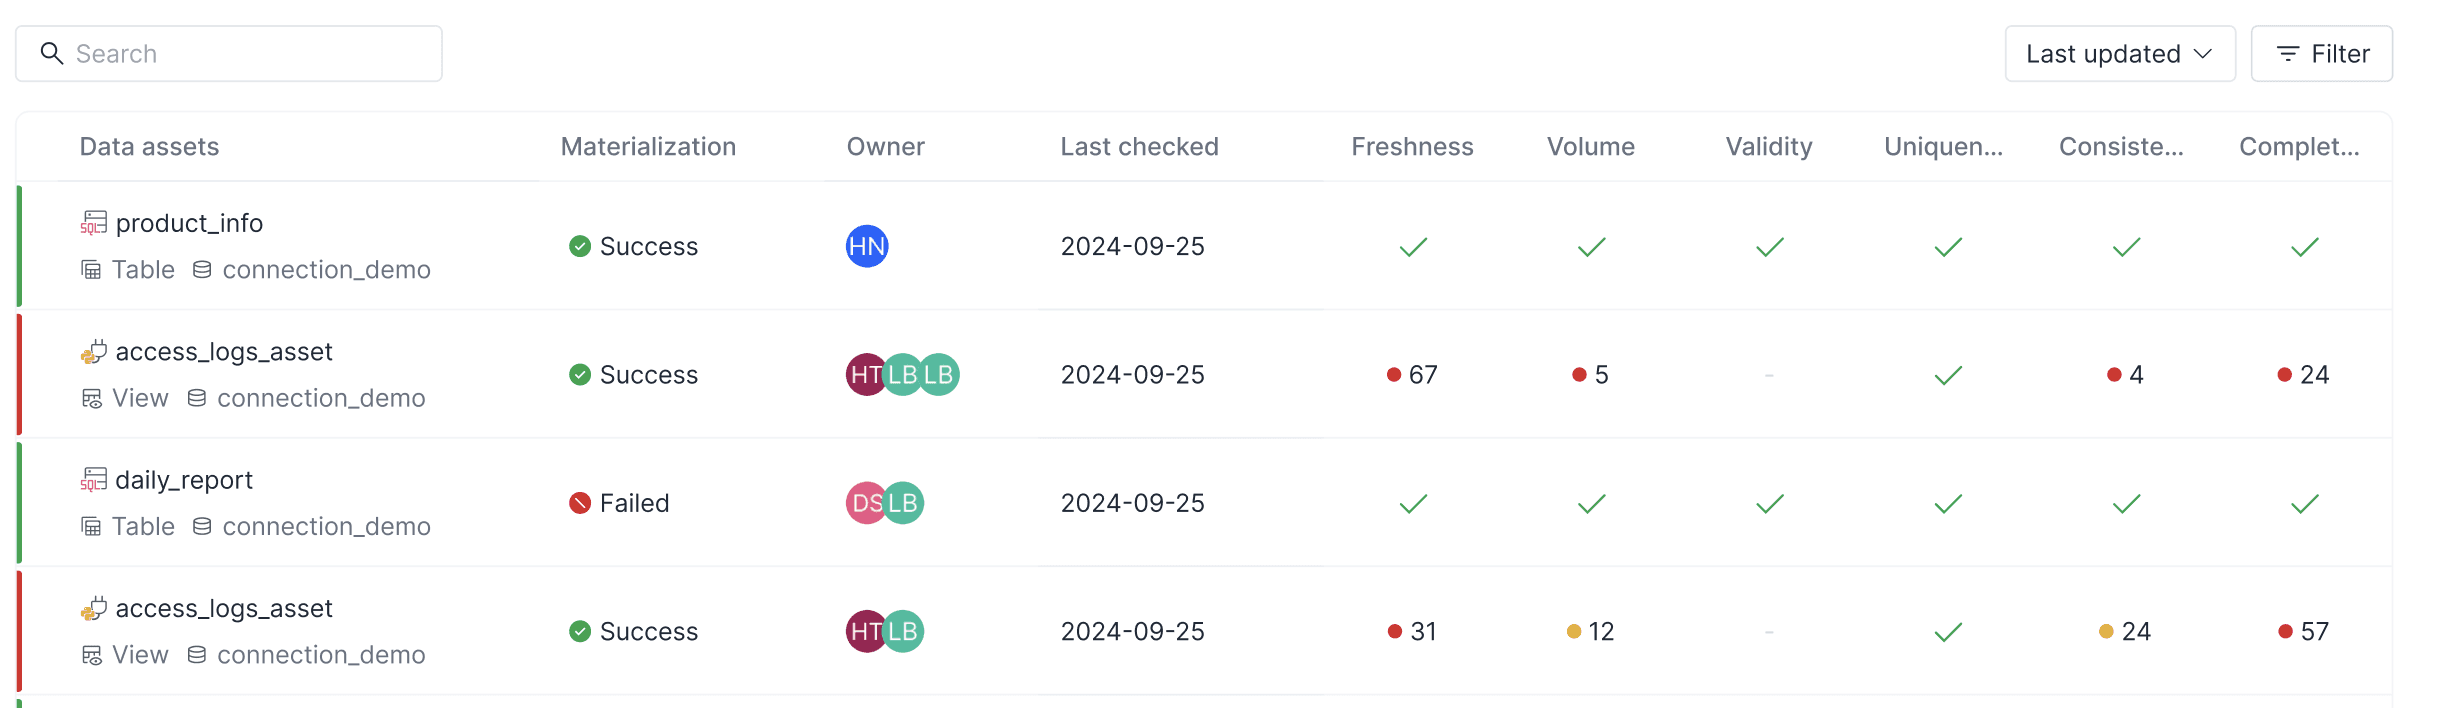Open the Filter options
The image size is (2446, 708).
2322,54
